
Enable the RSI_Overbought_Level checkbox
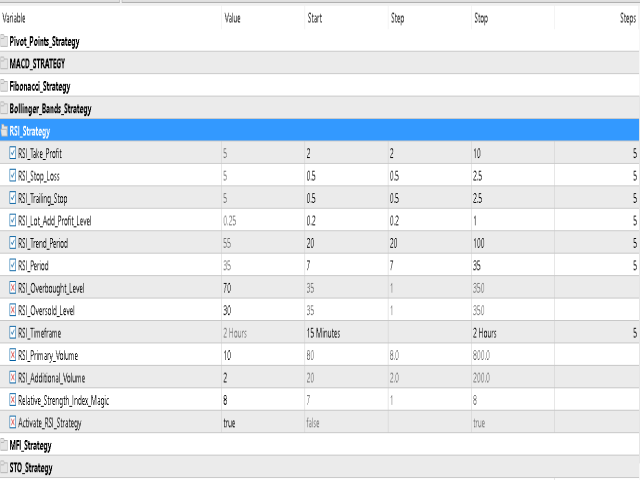point(13,288)
